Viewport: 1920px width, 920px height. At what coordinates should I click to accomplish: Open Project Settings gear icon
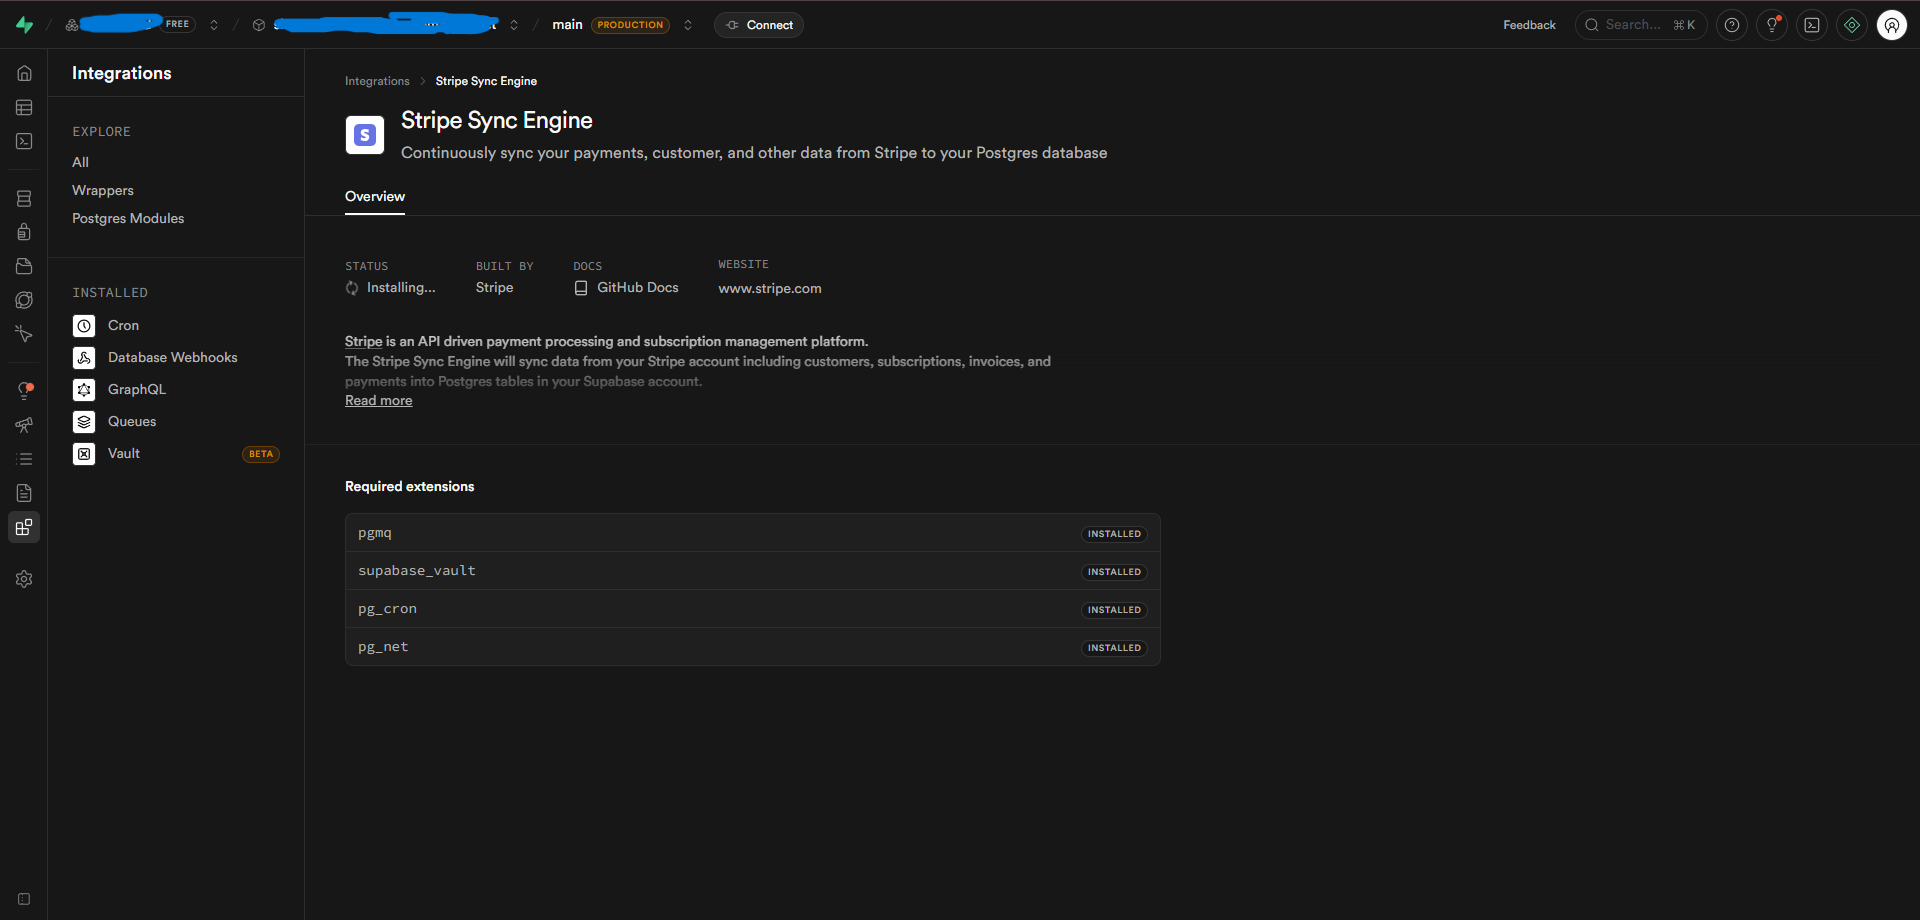[24, 579]
